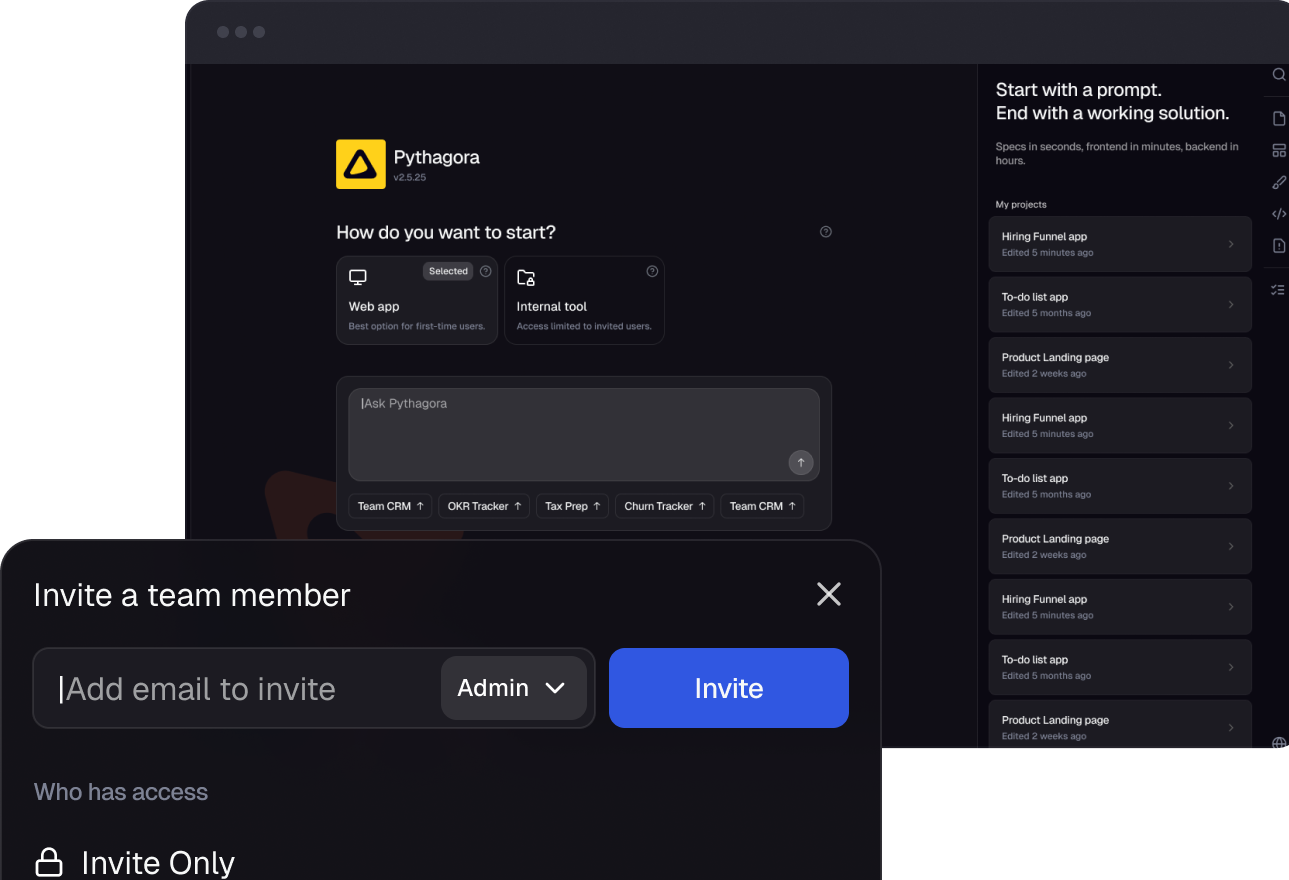Expand chevron on the topmost Hiring Funnel app row

coord(1231,244)
